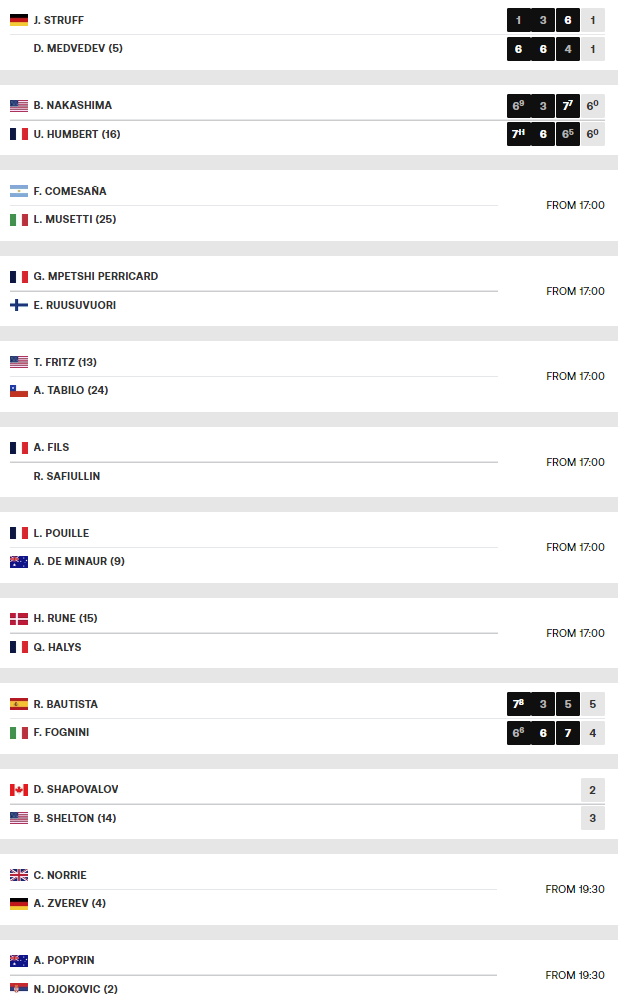618x1003 pixels.
Task: Click the Argentine flag next to F. Comesaña
Action: click(19, 191)
